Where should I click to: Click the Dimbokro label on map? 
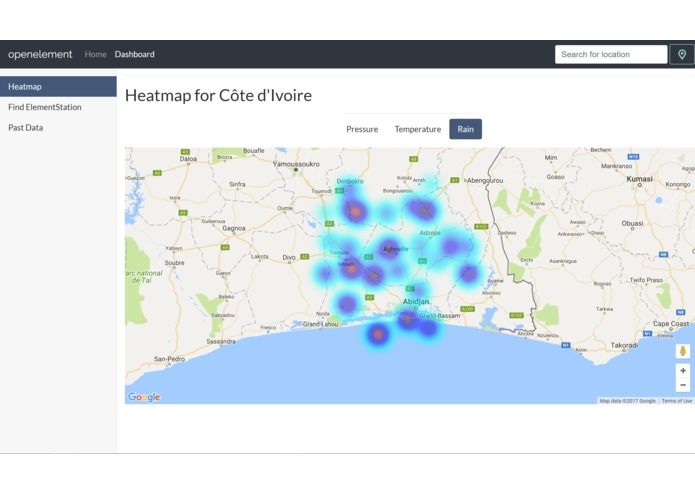pyautogui.click(x=350, y=181)
